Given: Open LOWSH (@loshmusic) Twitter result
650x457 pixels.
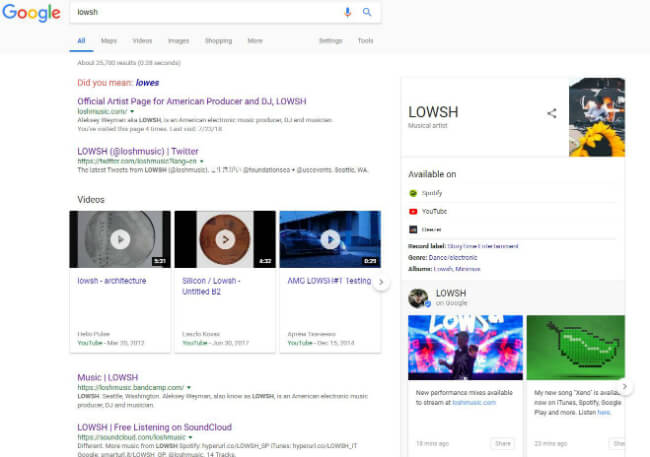Looking at the screenshot, I should 138,151.
